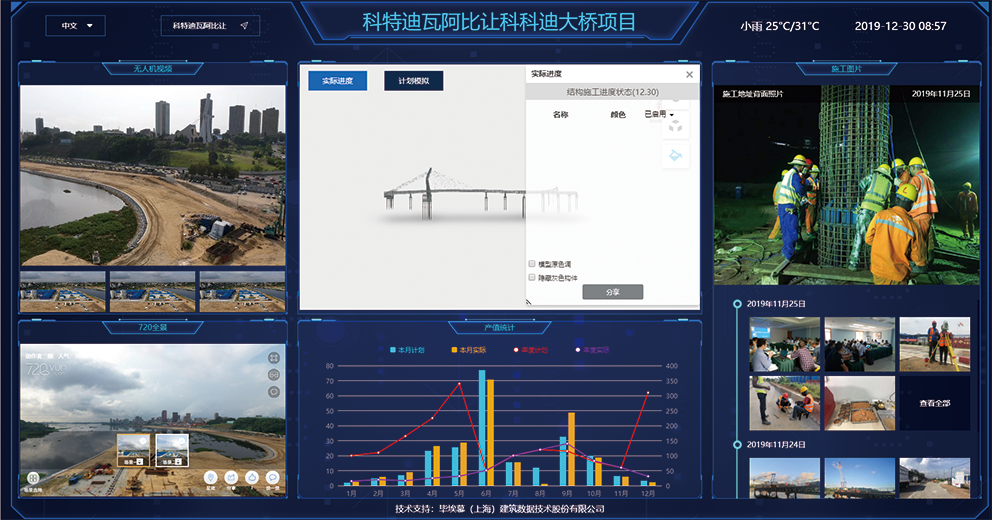992x520 pixels.
Task: Click the fullscreen icon in 720 panorama
Action: point(273,357)
